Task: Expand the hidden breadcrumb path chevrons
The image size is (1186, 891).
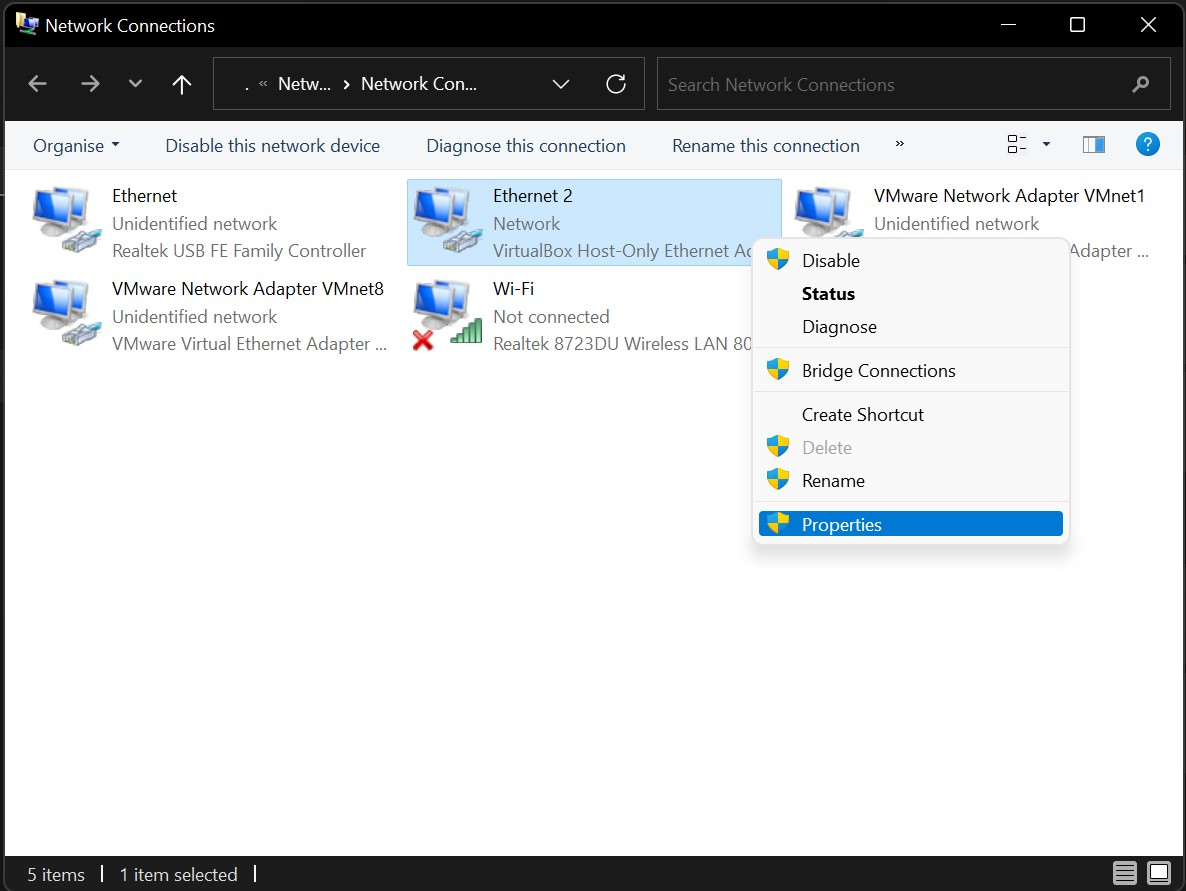Action: (x=262, y=84)
